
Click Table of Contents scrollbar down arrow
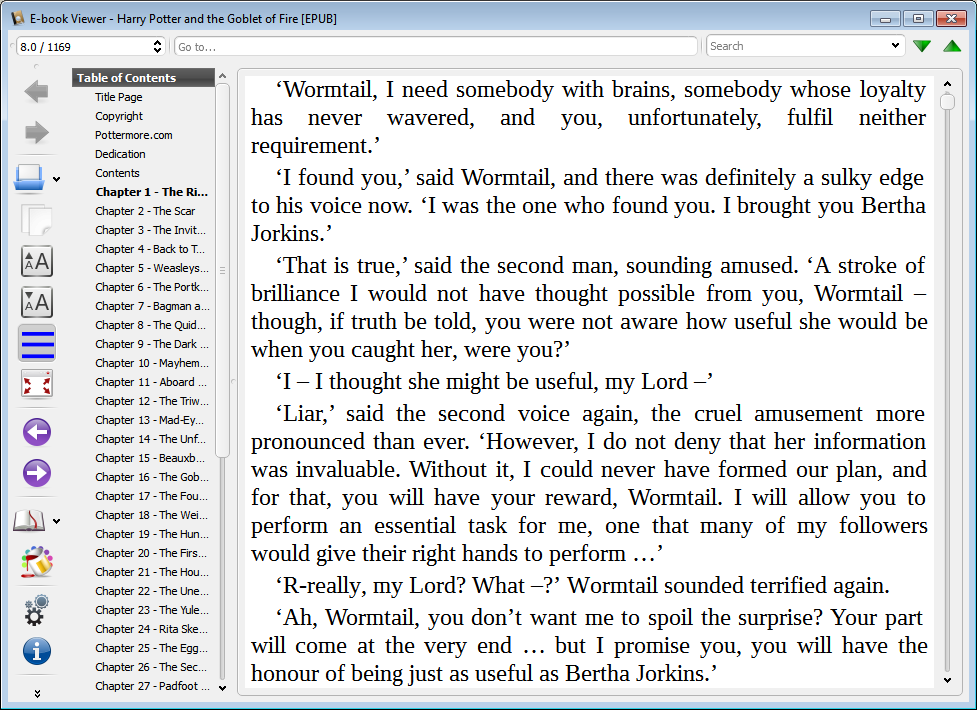pyautogui.click(x=222, y=688)
